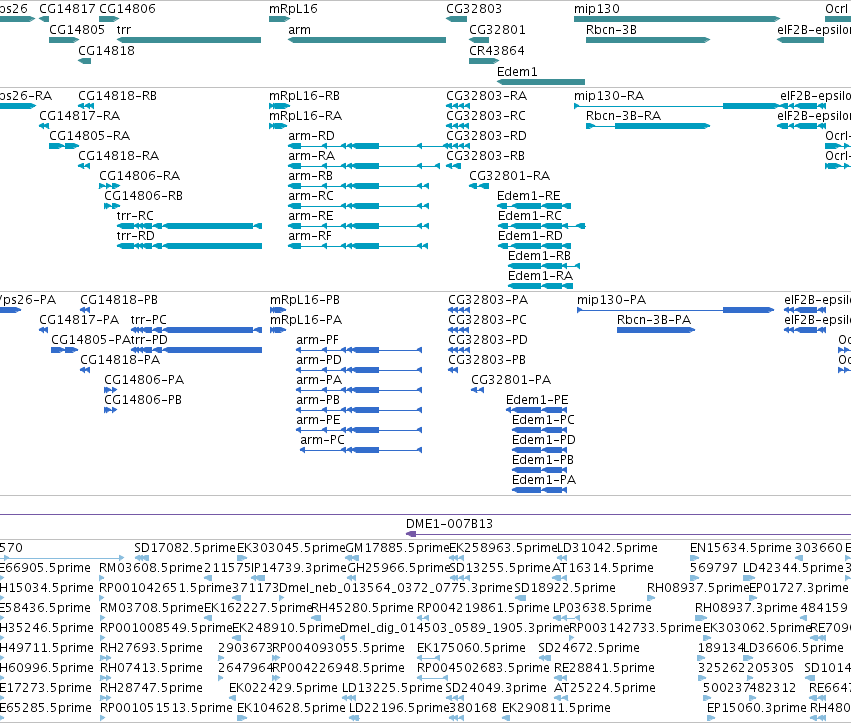This screenshot has height=723, width=851.
Task: Select the 'RH45280.5prime' EST label
Action: point(363,608)
